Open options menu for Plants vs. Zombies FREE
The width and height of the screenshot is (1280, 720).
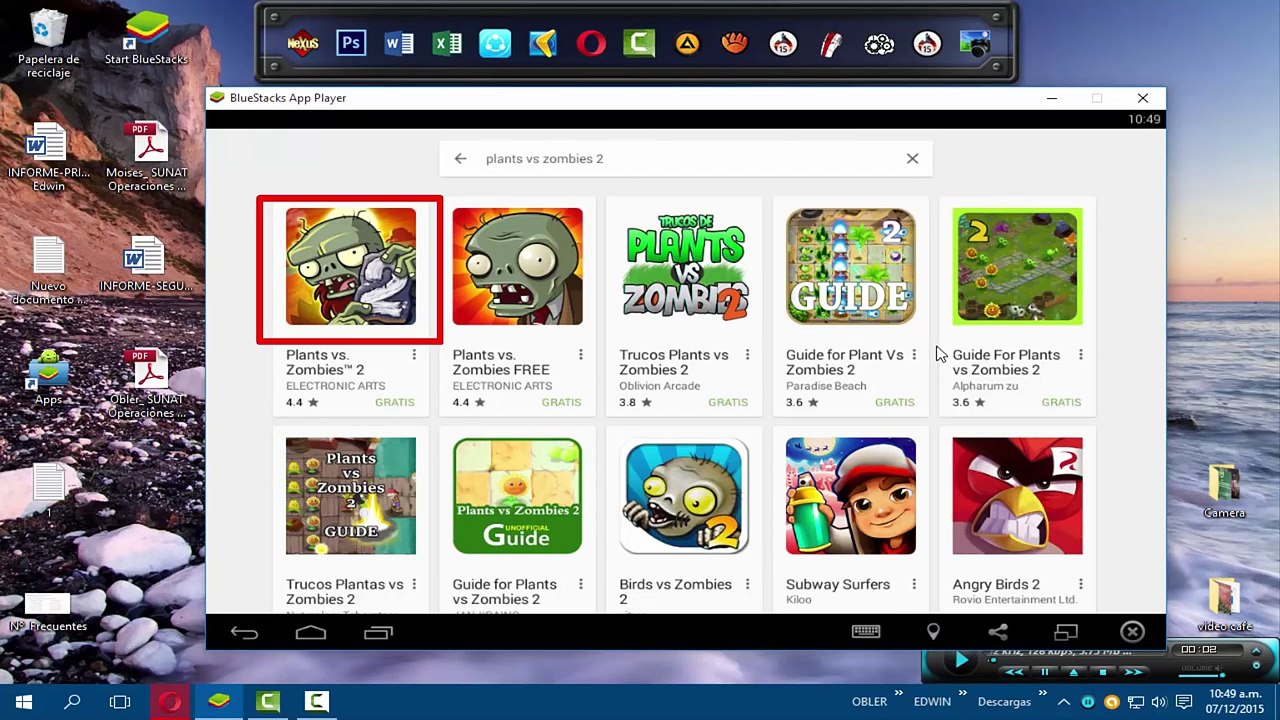click(x=581, y=355)
